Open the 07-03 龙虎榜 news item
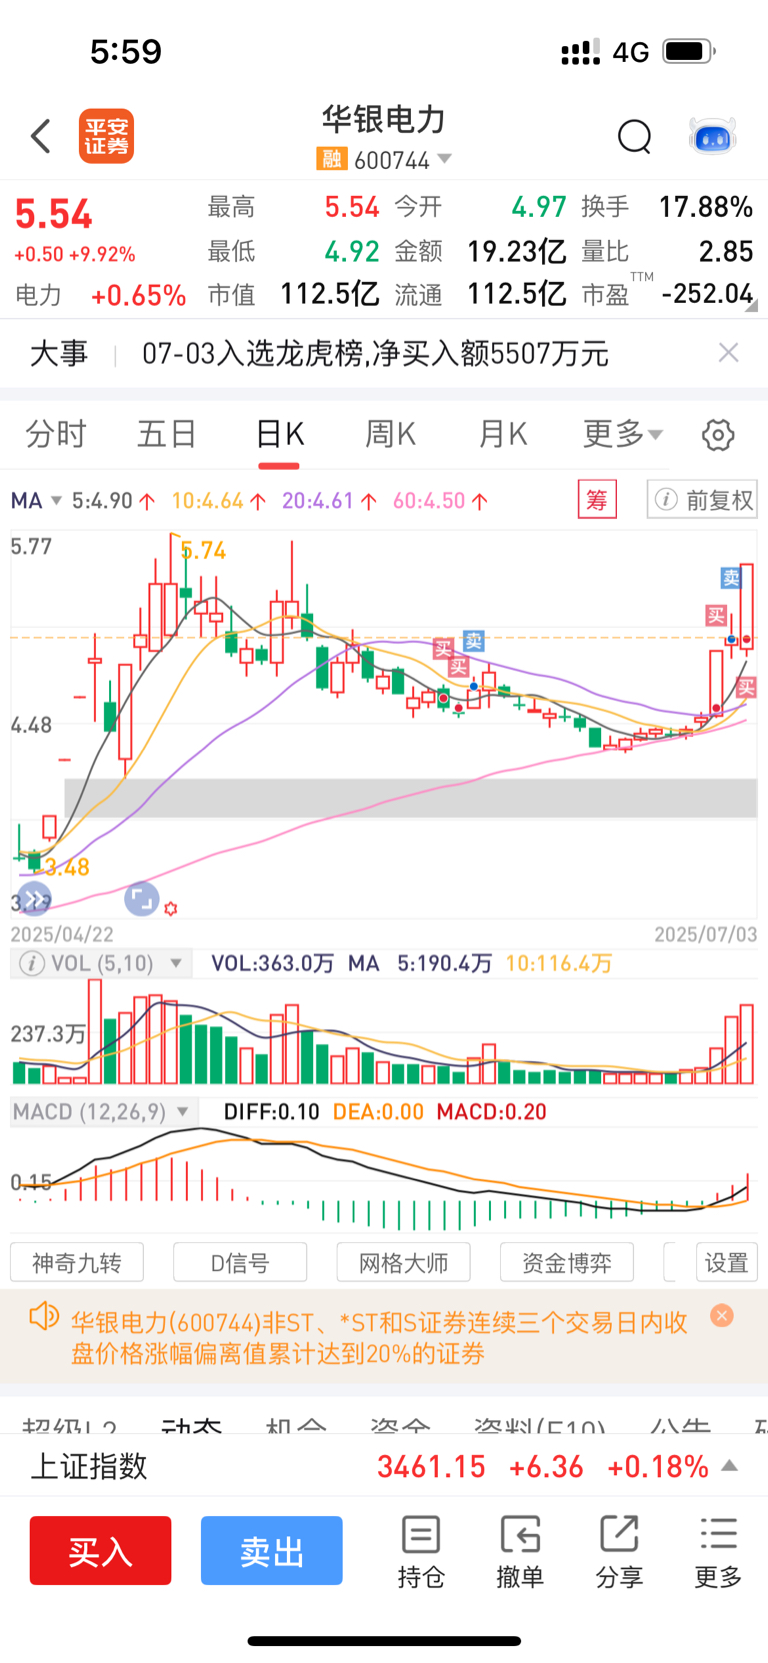Viewport: 768px width, 1663px height. point(375,353)
